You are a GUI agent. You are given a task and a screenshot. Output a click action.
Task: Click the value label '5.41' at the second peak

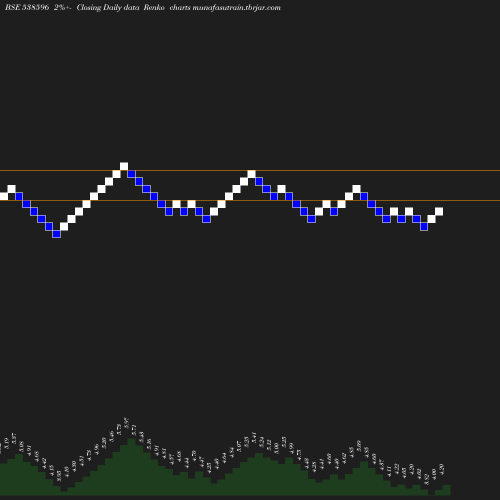[254, 438]
